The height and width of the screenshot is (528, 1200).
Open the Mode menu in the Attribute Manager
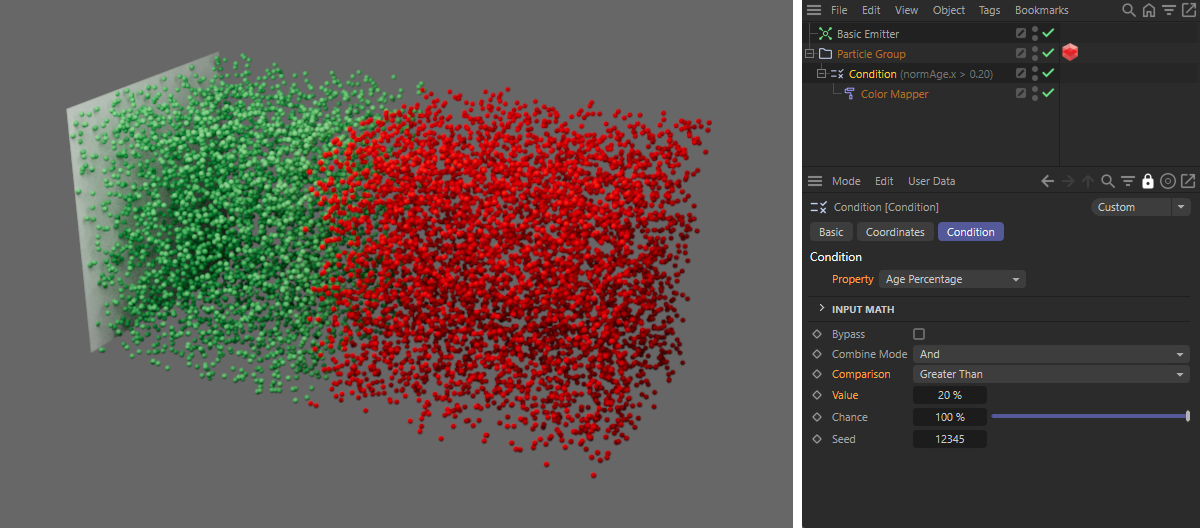click(846, 181)
